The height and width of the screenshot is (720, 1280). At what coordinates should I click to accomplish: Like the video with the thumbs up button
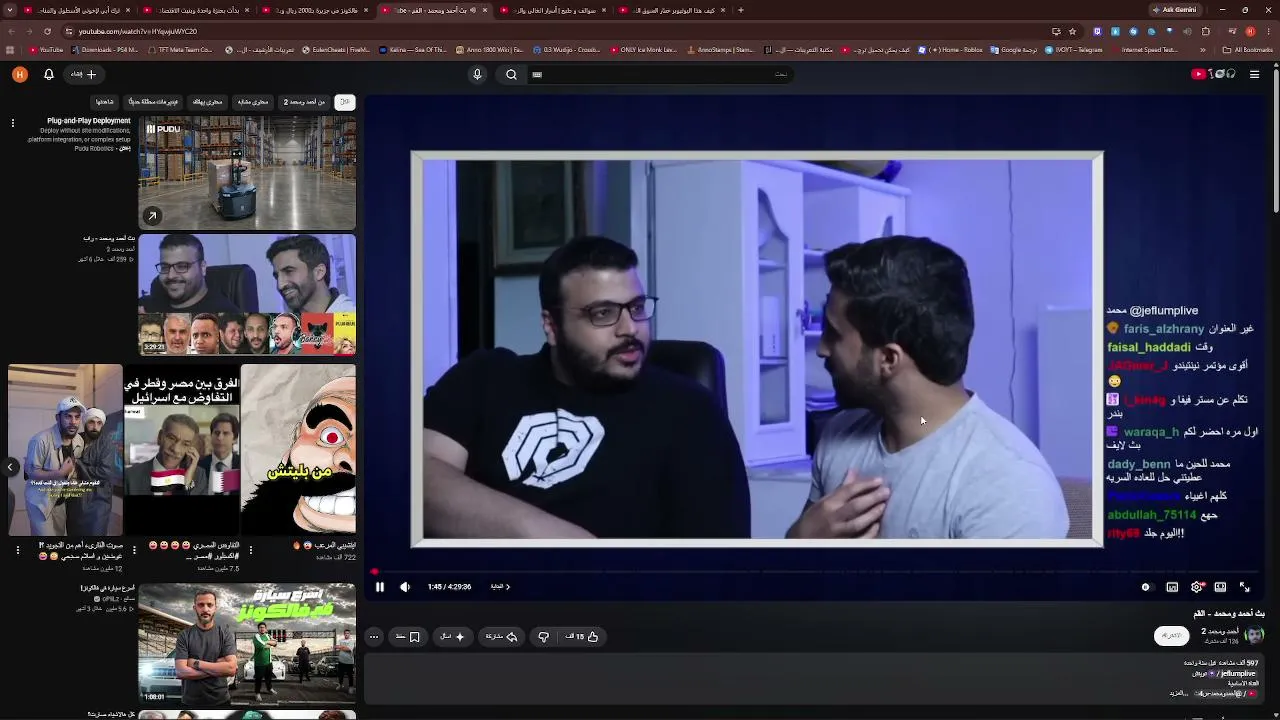[582, 636]
